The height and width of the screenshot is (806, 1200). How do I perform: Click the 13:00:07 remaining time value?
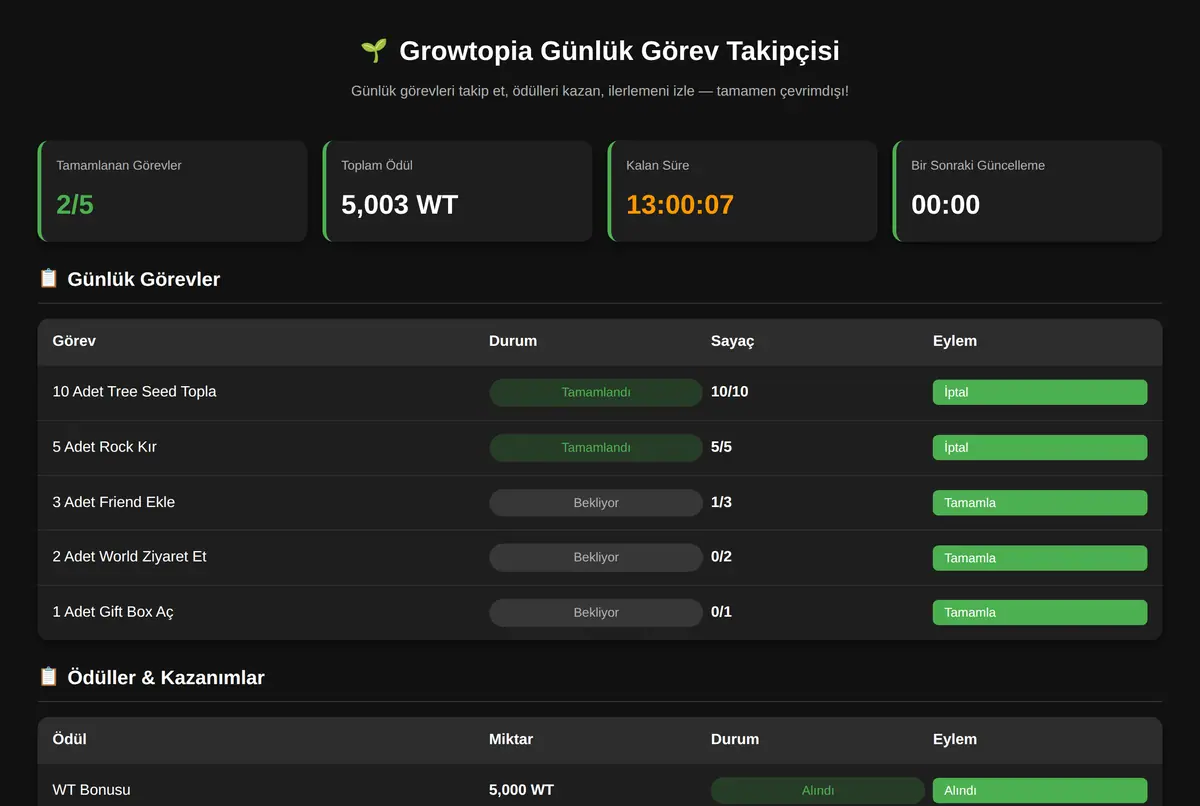point(680,205)
